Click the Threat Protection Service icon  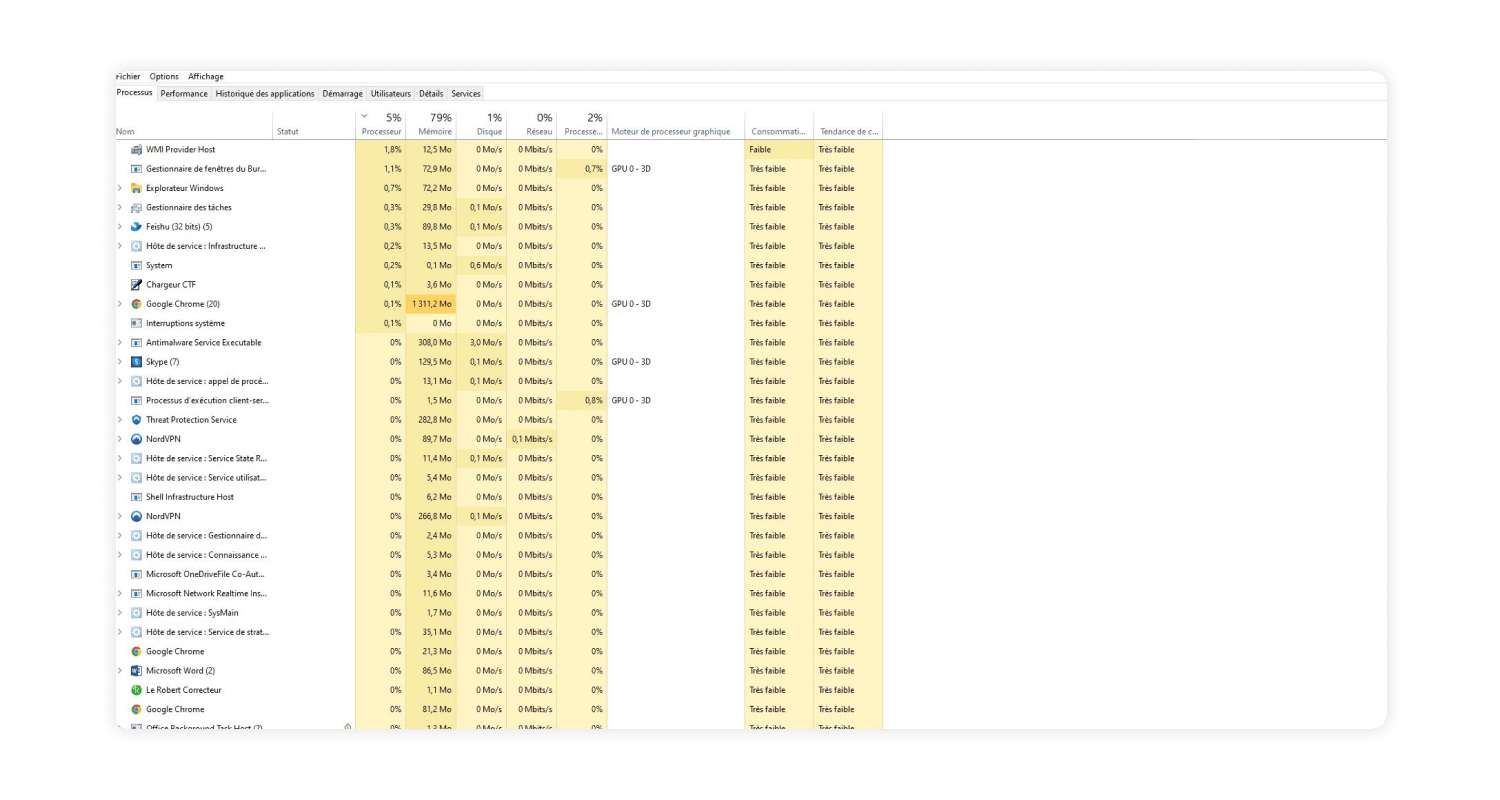136,420
